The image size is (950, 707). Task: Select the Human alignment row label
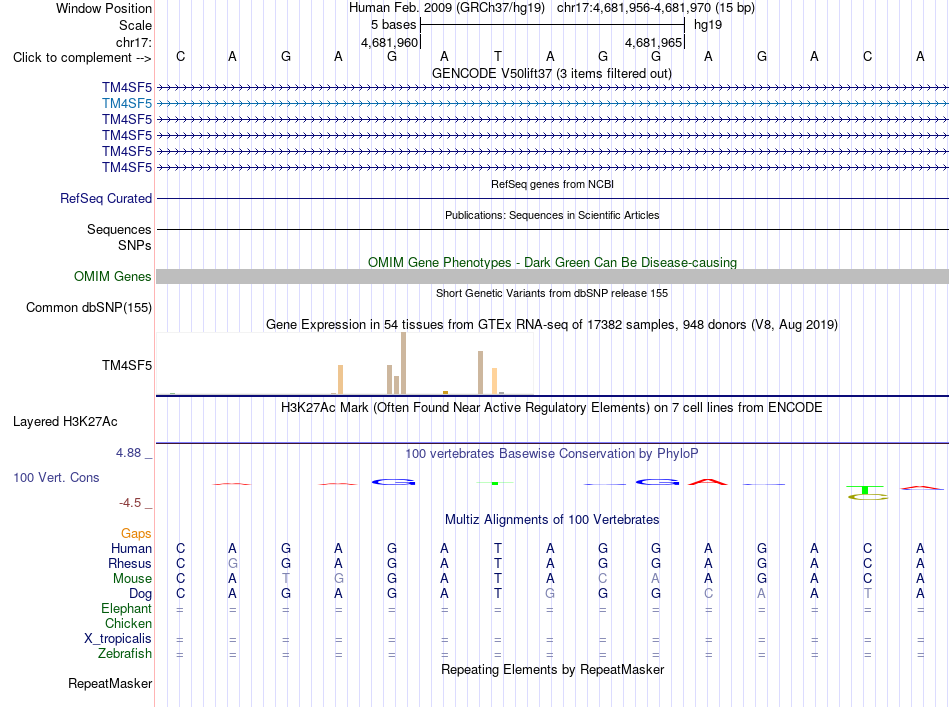click(131, 549)
